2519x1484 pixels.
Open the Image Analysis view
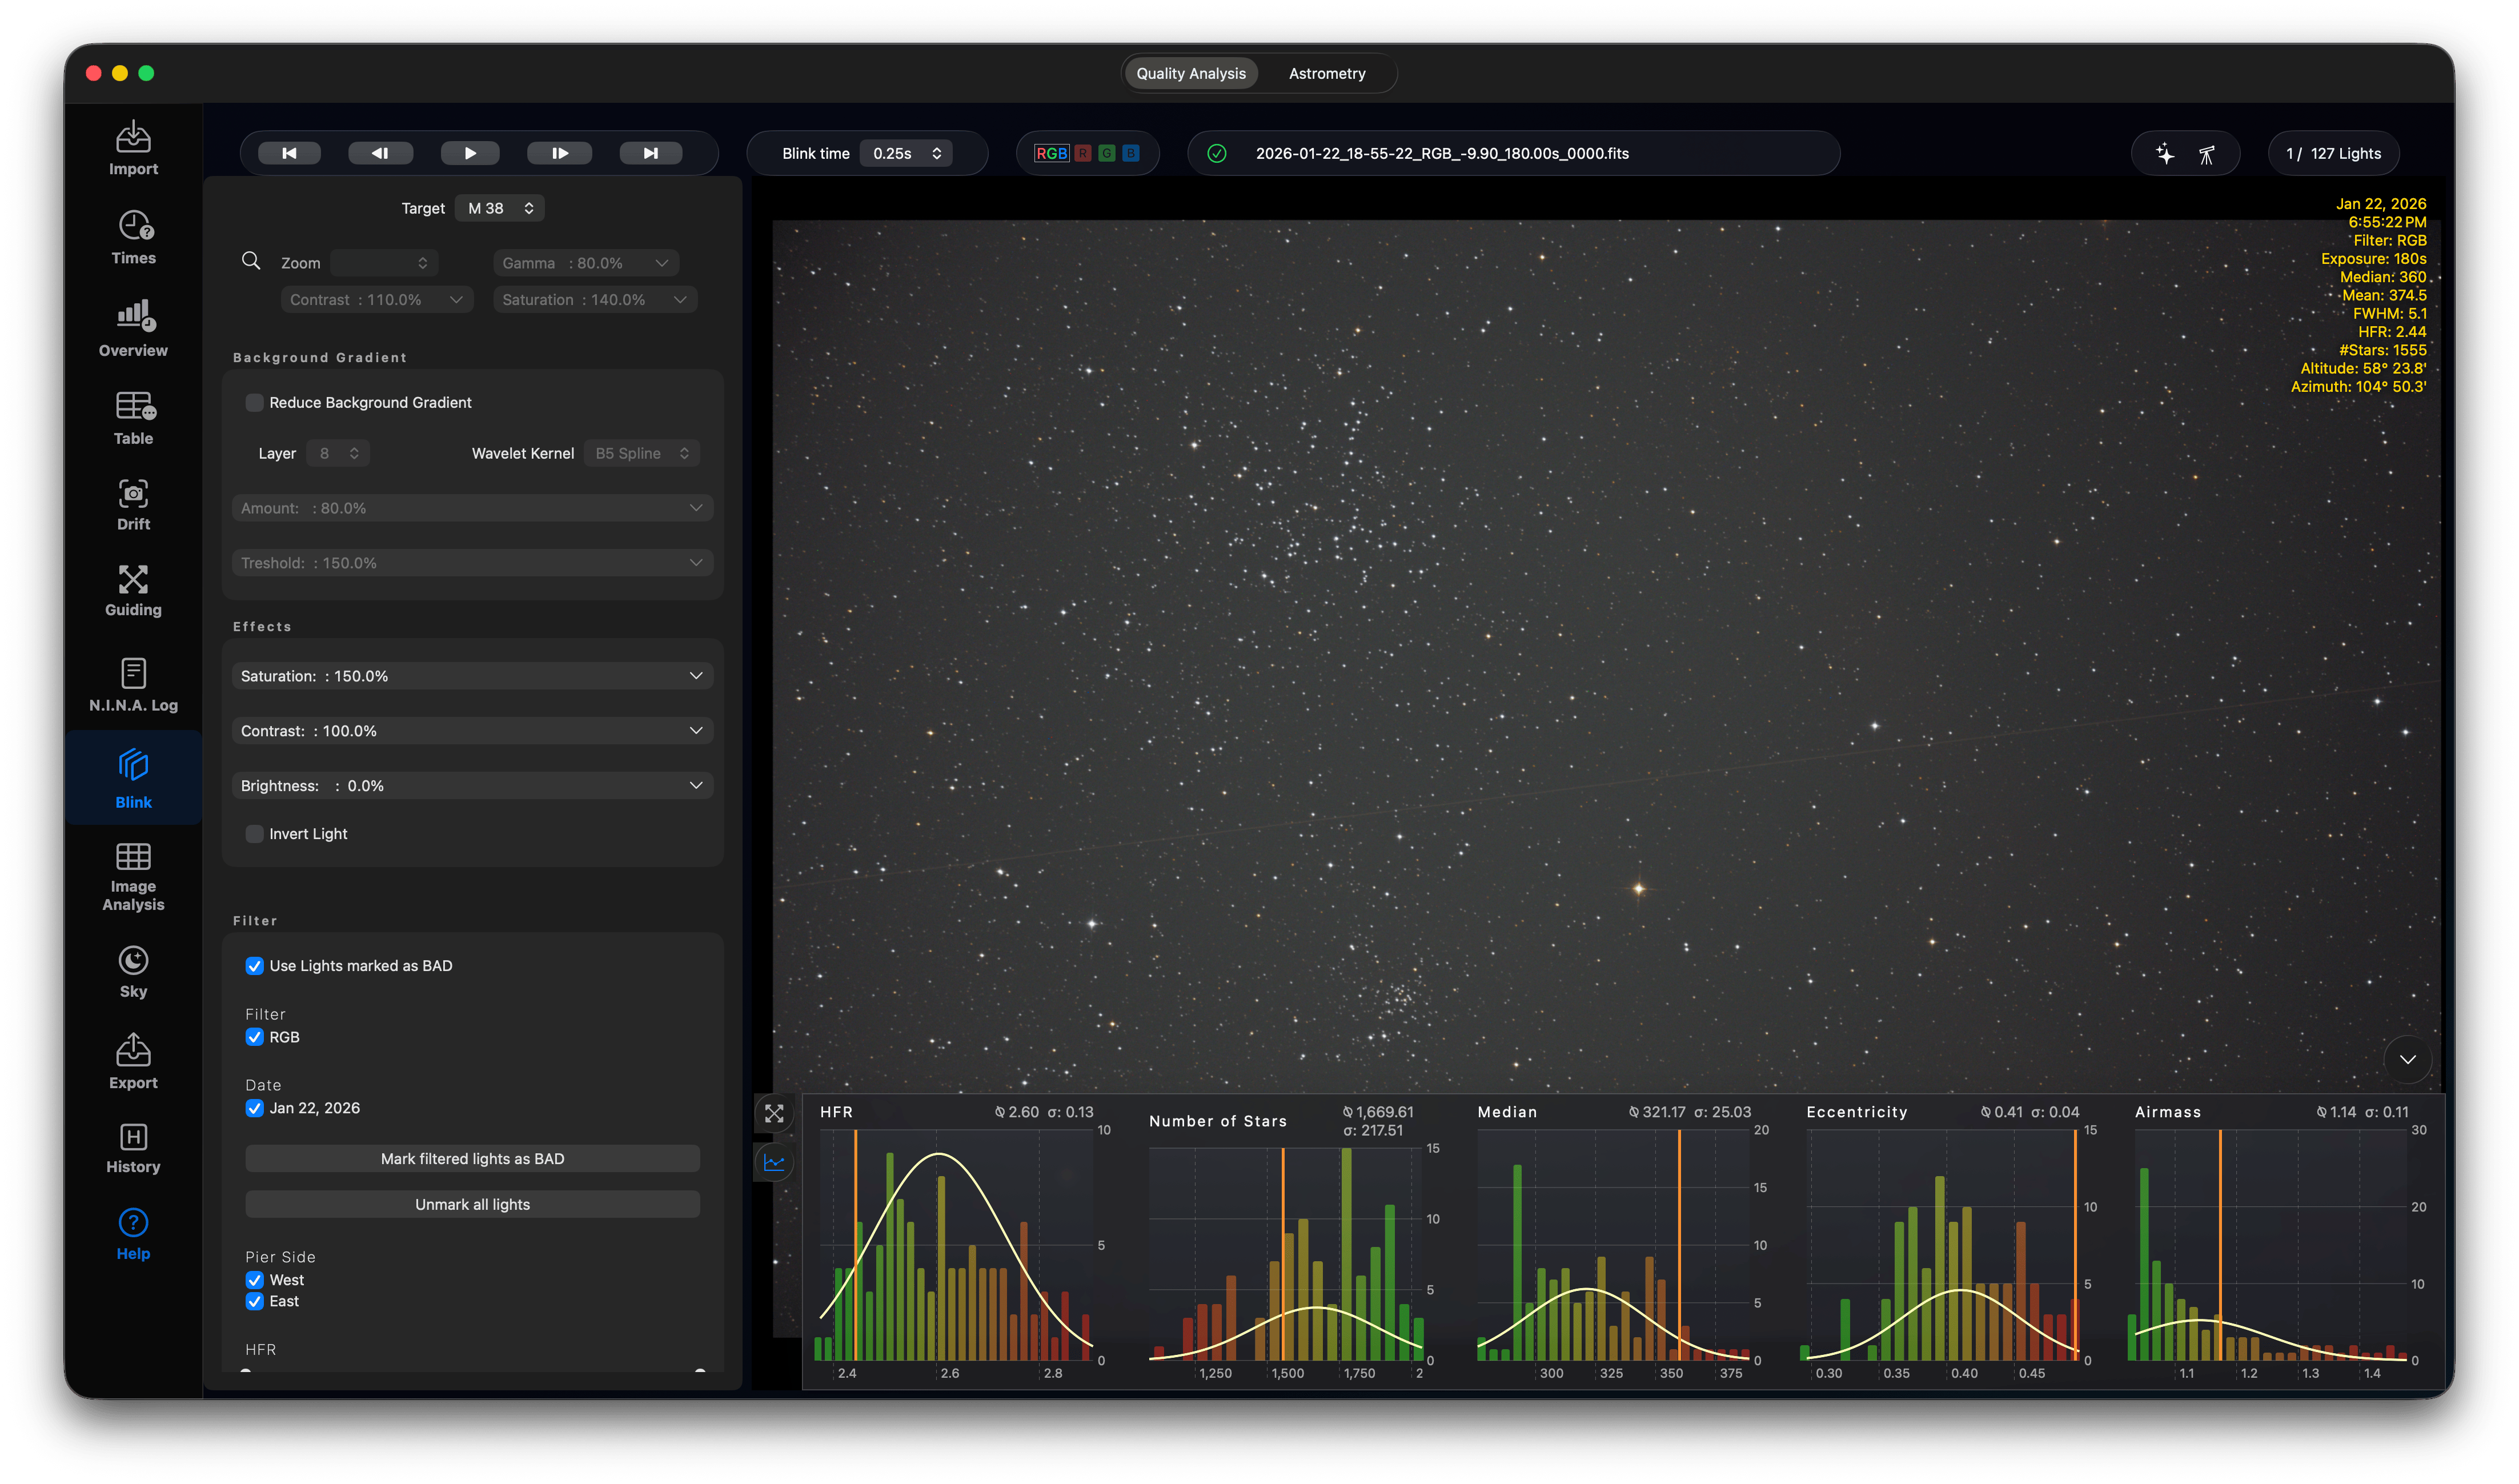(x=133, y=877)
